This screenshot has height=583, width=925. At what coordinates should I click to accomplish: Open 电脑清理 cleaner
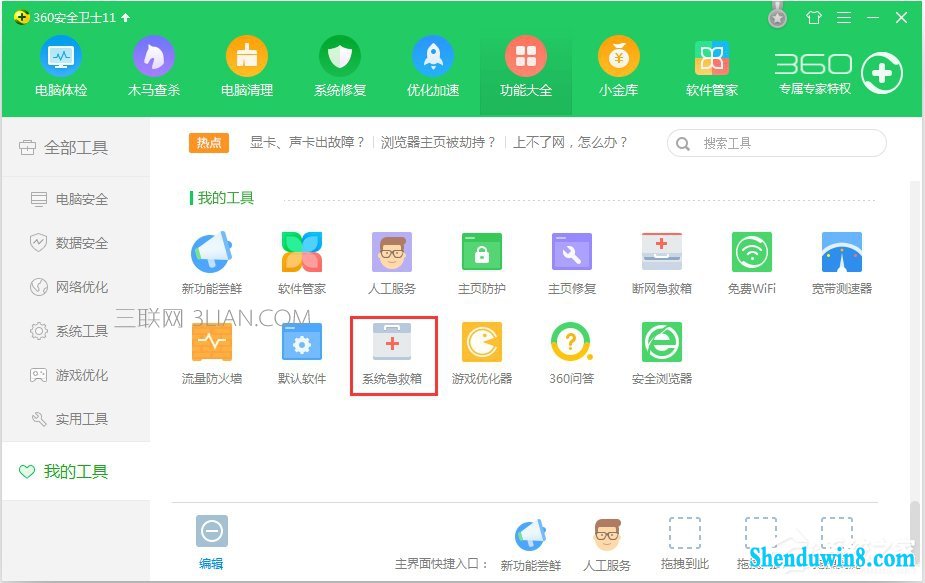pos(247,67)
